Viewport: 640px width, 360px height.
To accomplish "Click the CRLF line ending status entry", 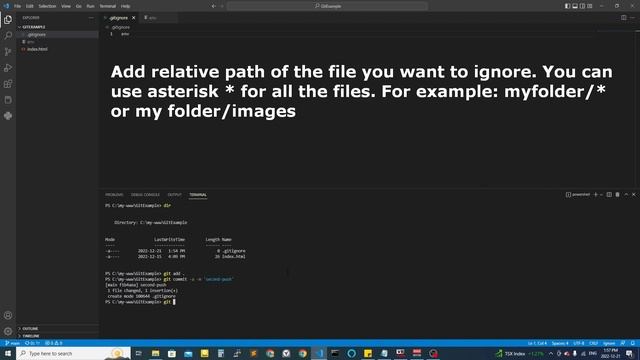I will (593, 343).
